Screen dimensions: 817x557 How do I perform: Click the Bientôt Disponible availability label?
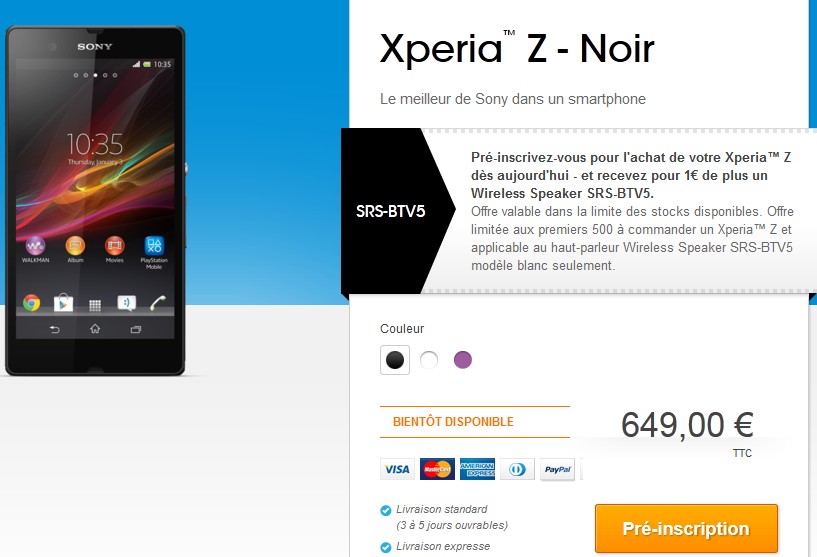pos(453,422)
